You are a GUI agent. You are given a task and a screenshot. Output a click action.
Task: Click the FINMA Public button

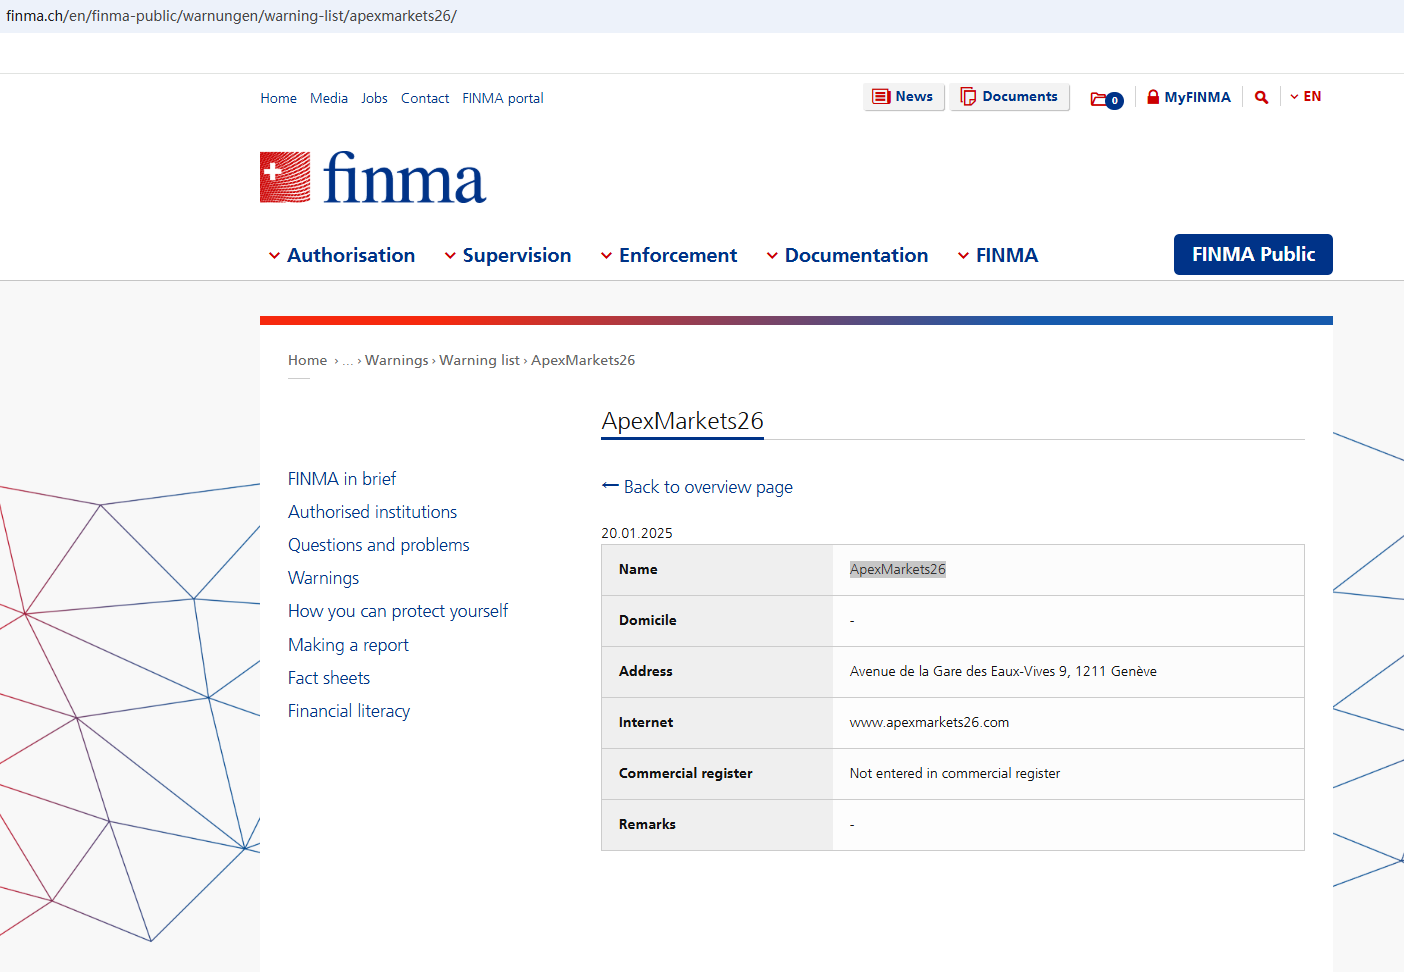click(1253, 254)
